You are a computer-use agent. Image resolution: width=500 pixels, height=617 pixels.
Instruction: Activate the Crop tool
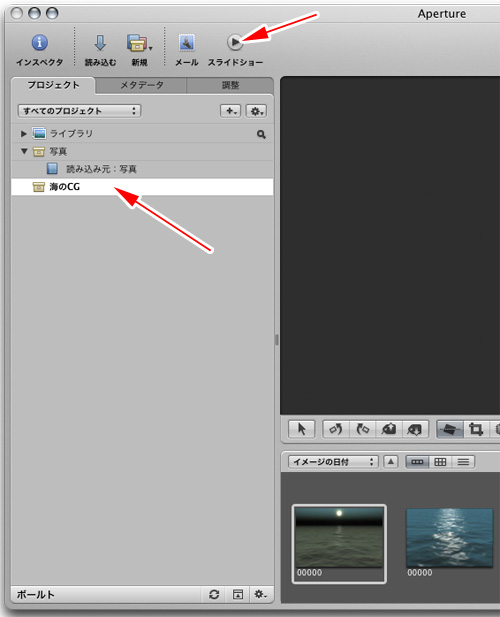(x=476, y=429)
